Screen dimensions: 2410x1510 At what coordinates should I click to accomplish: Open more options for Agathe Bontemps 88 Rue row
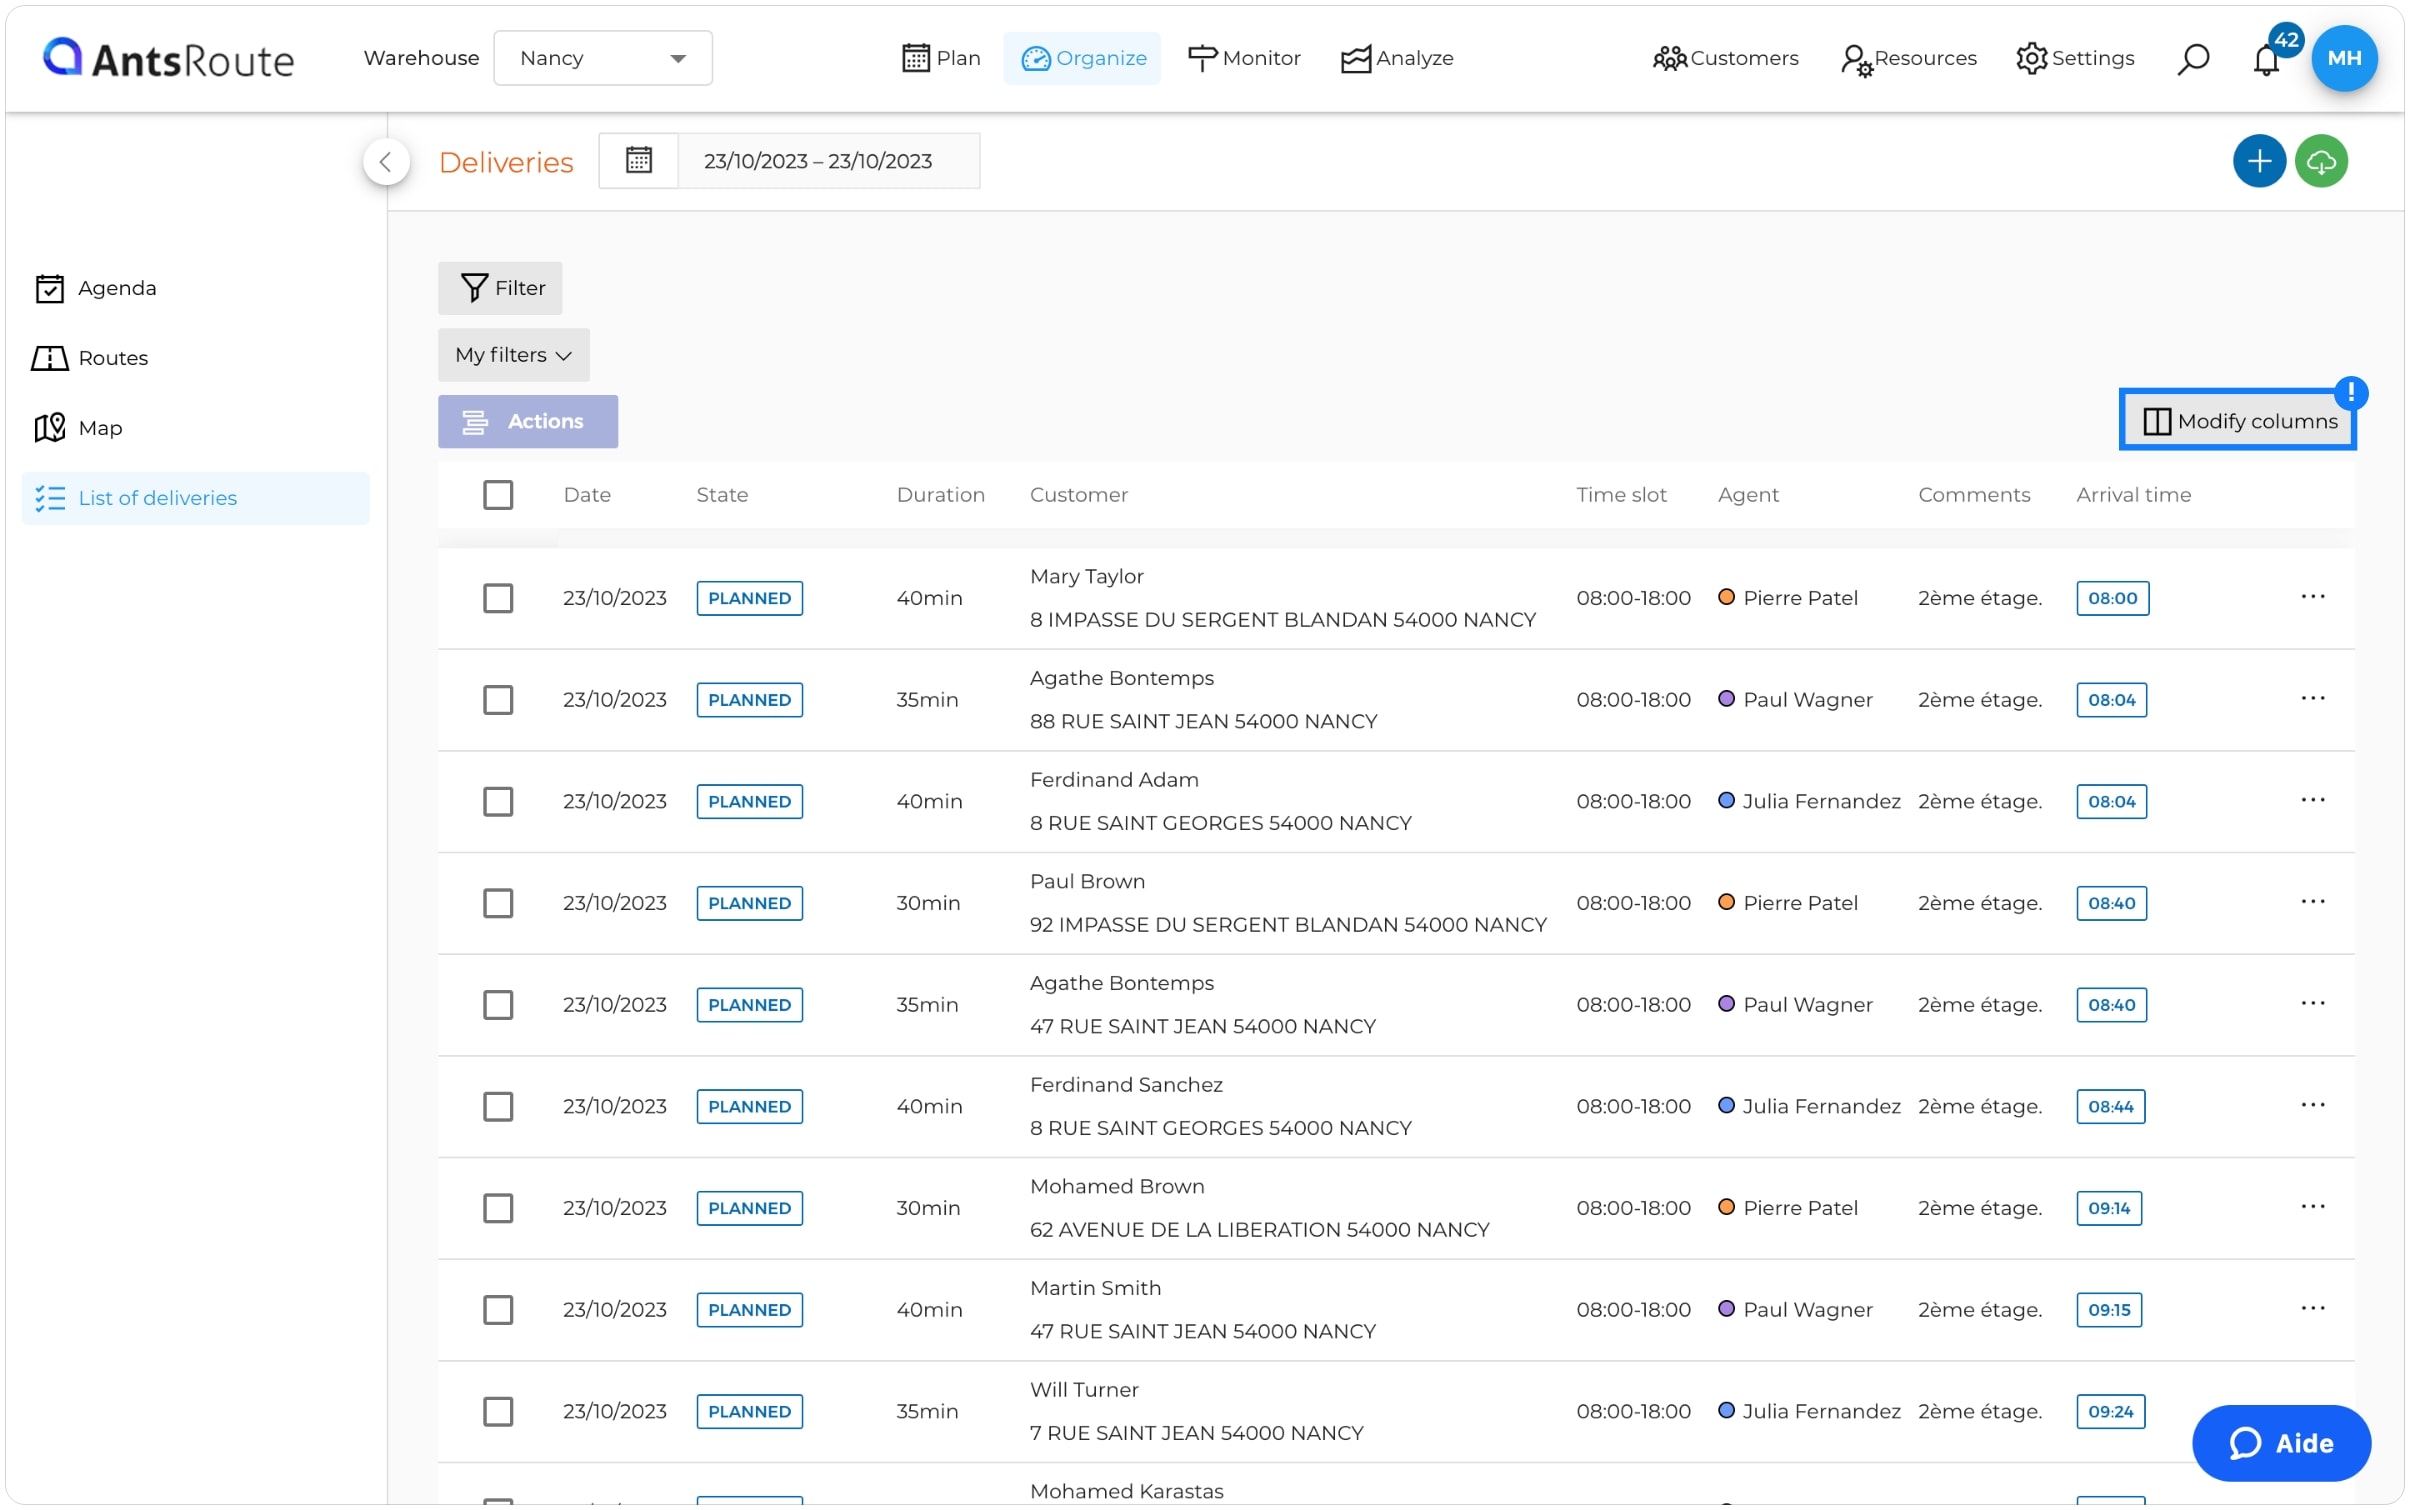[x=2312, y=698]
